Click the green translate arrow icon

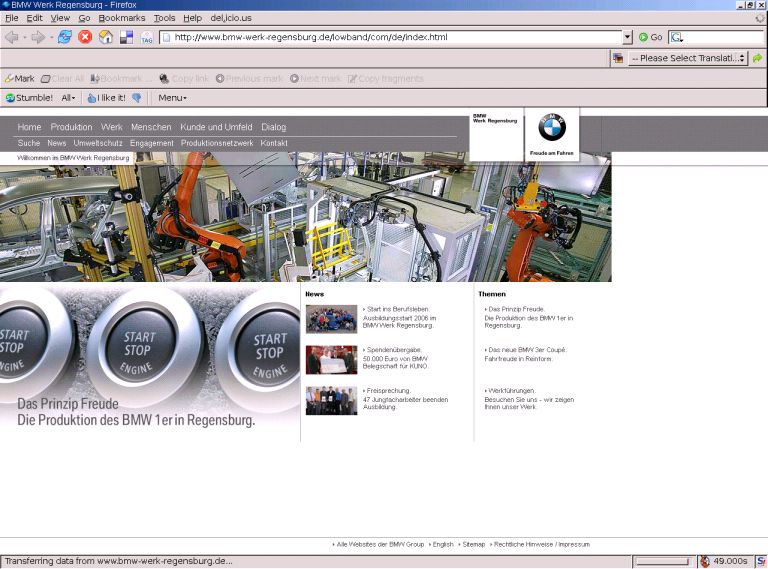[757, 58]
